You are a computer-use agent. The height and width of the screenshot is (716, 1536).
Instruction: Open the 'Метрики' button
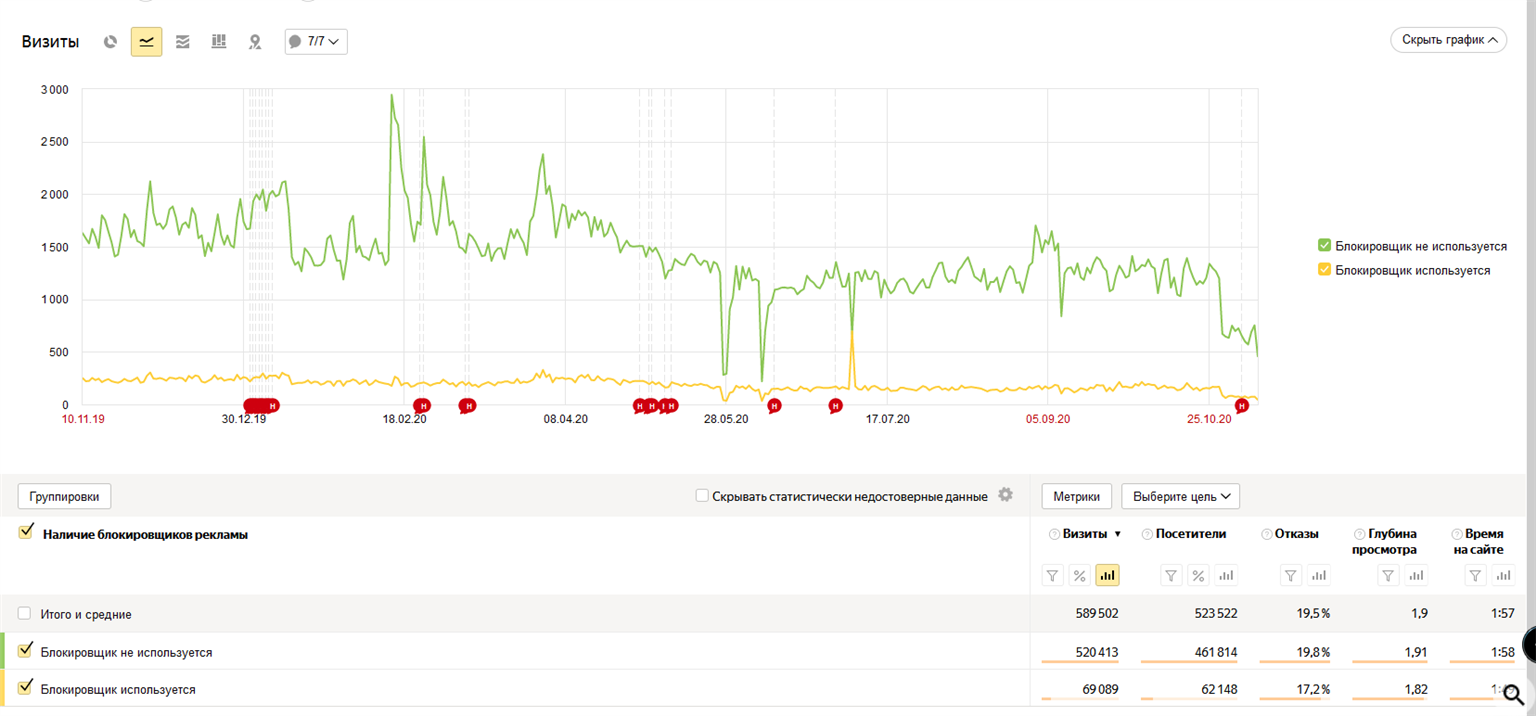pos(1076,496)
